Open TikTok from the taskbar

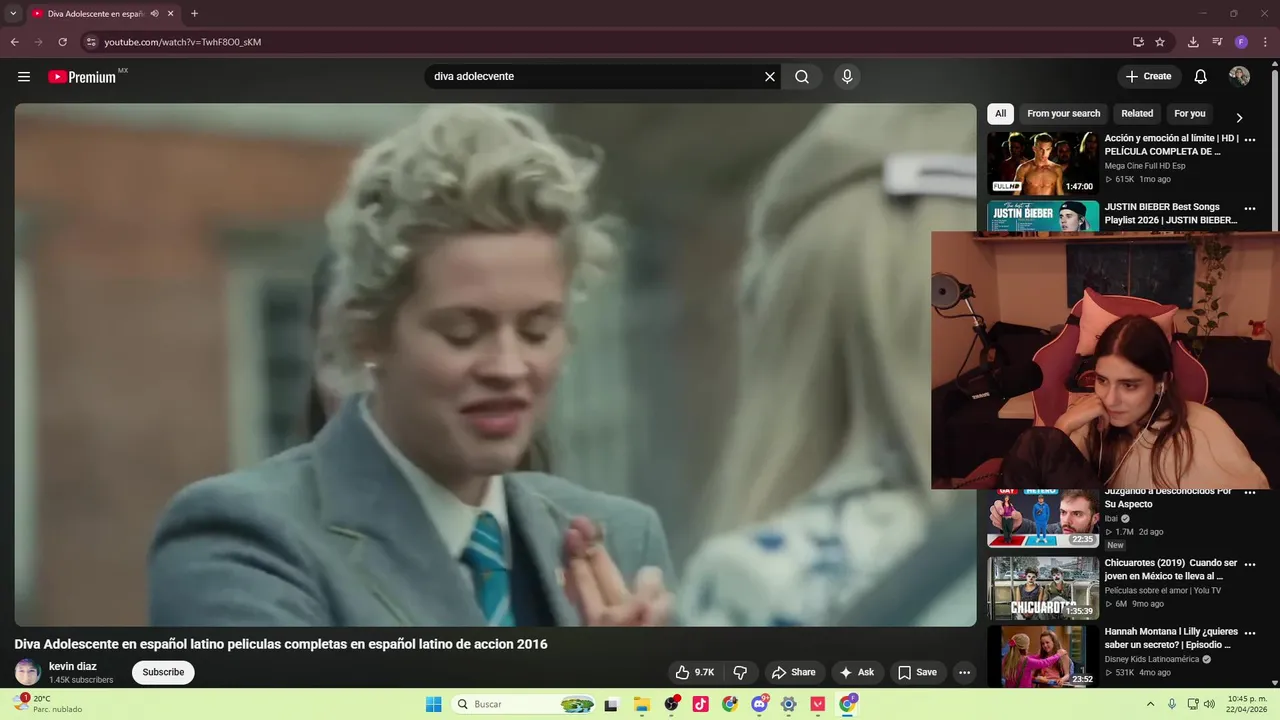[700, 704]
